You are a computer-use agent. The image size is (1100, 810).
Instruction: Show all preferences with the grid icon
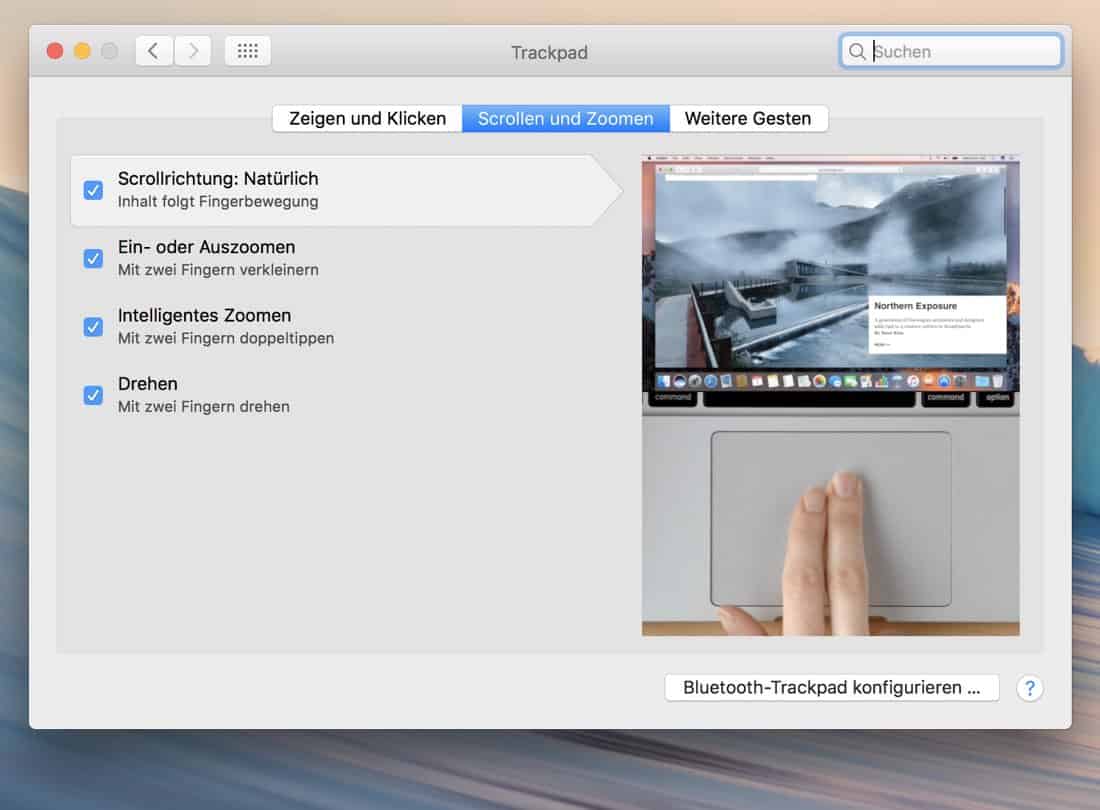tap(248, 51)
